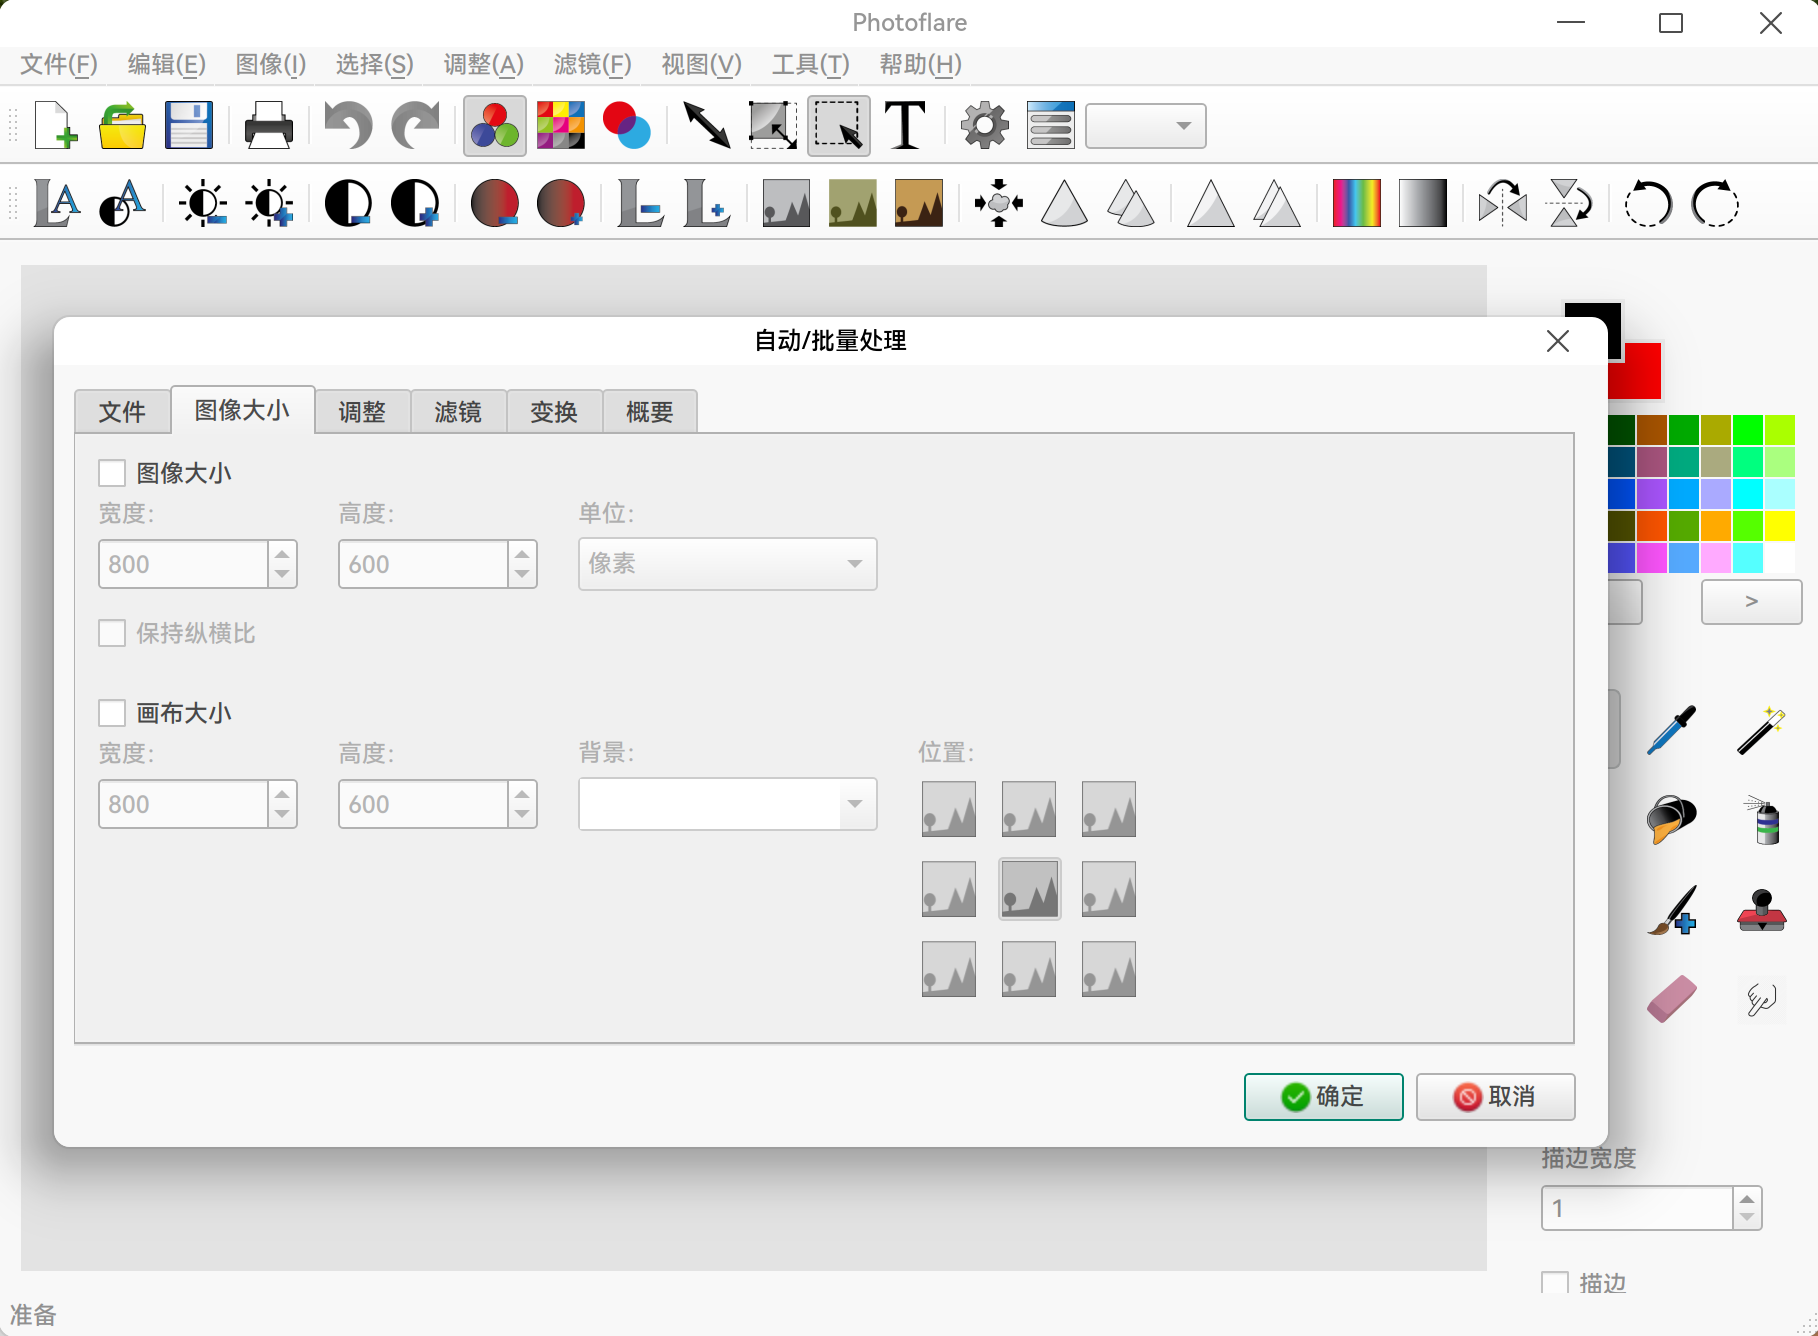
Task: Open the 背景 colour dropdown
Action: pos(728,804)
